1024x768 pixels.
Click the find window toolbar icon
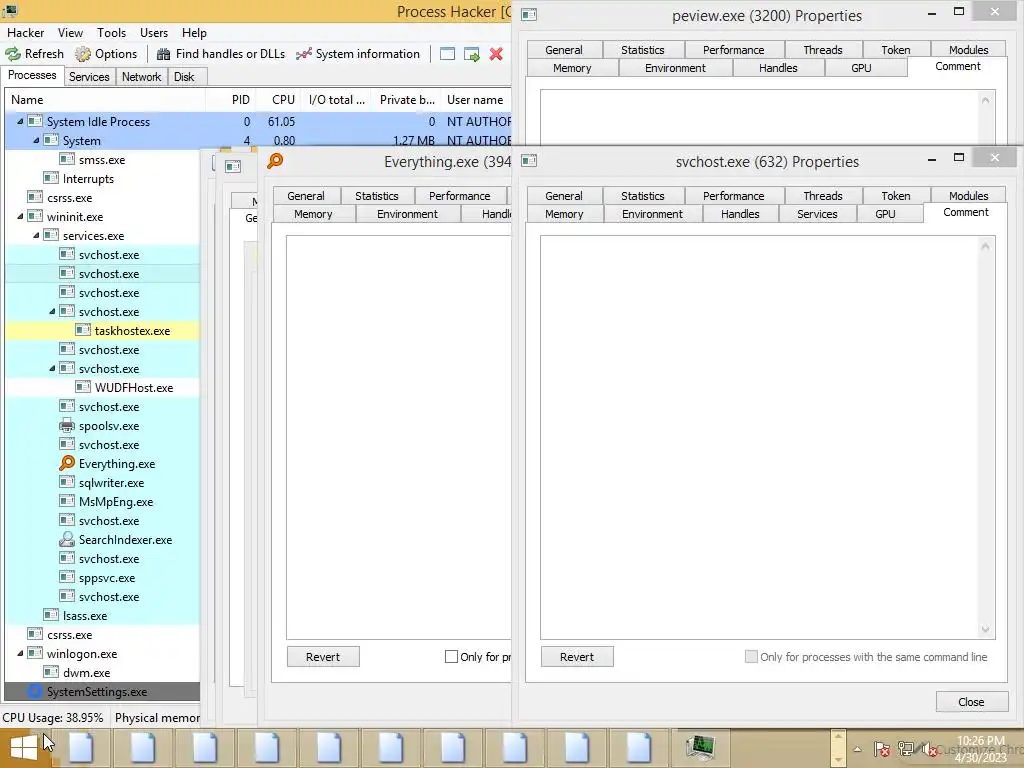pos(447,54)
